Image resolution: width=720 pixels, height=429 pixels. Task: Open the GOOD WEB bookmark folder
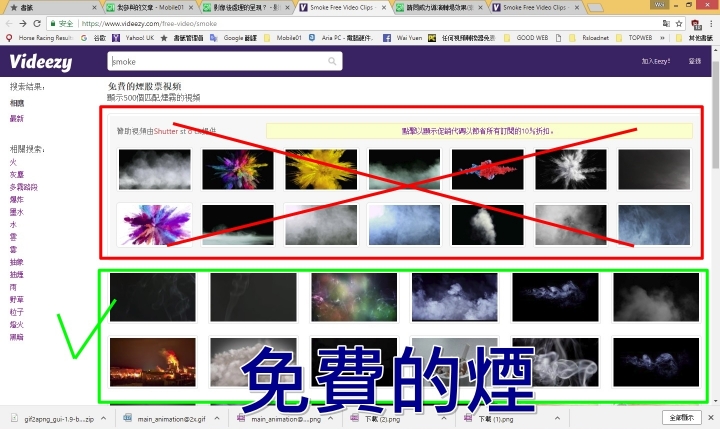tap(526, 38)
